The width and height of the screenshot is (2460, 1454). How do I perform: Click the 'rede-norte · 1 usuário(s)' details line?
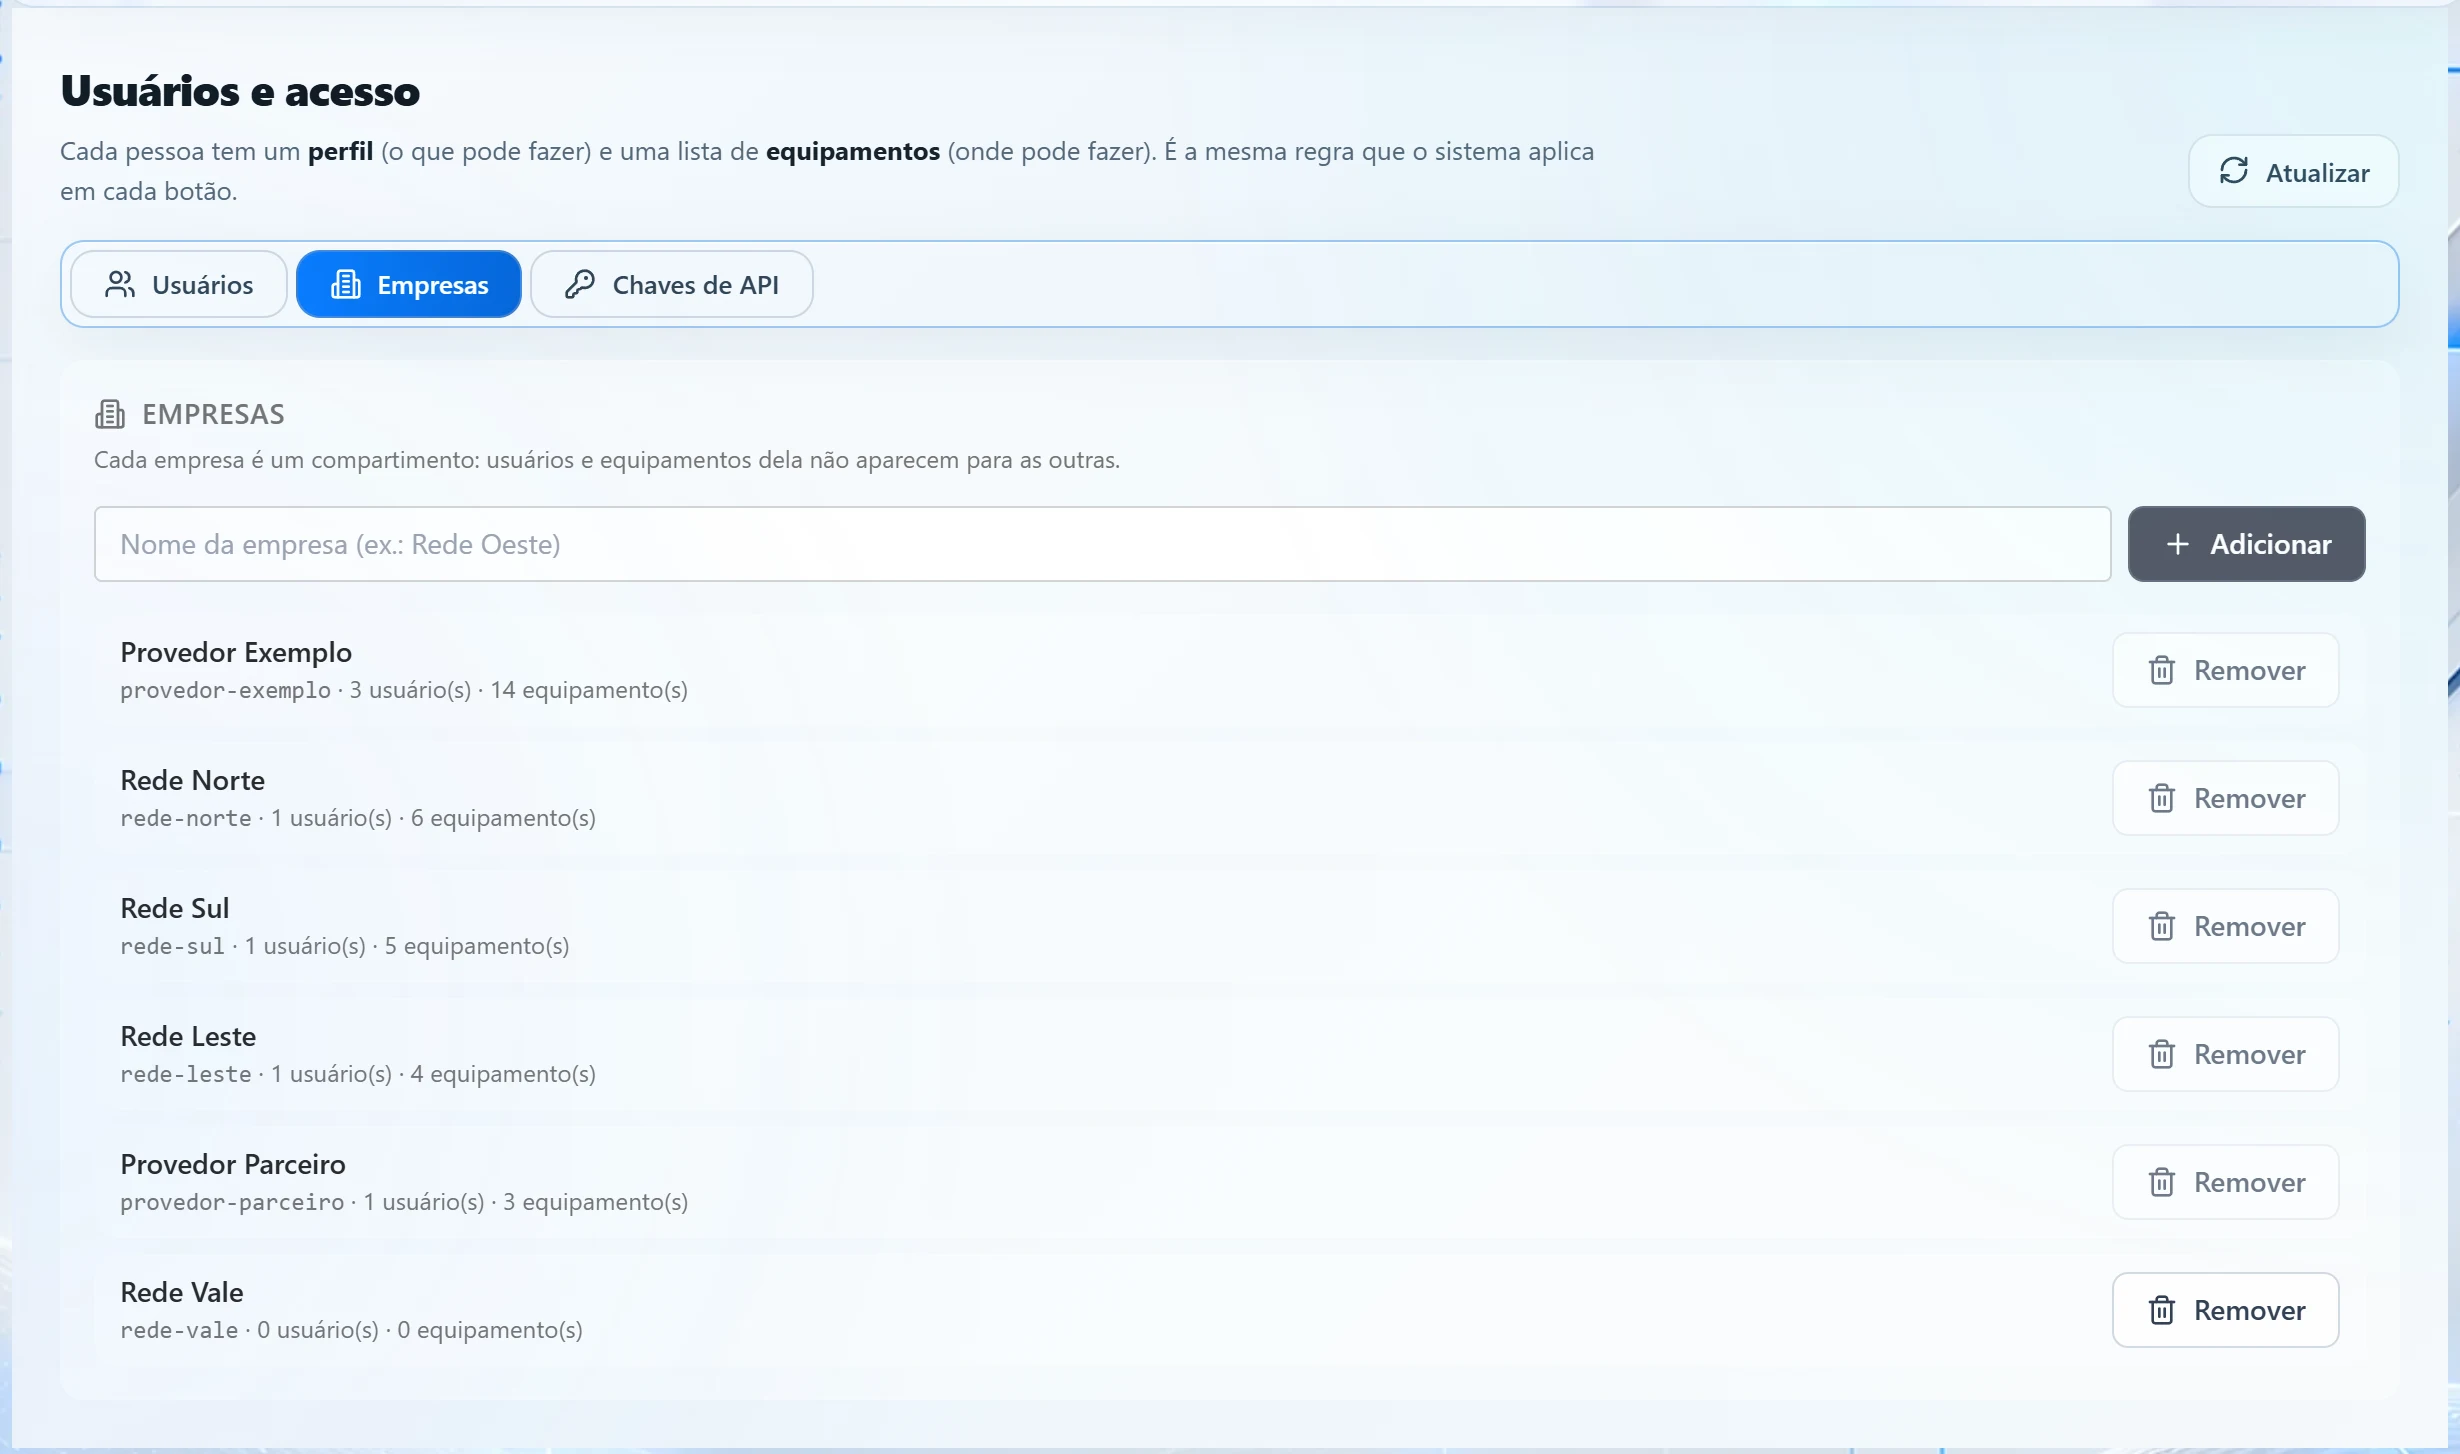(x=357, y=818)
